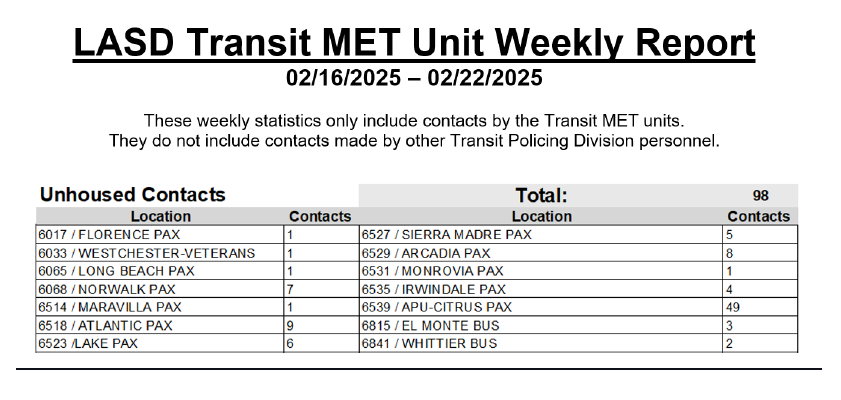This screenshot has width=841, height=400.
Task: Click the LASD Transit MET Unit Weekly Report title
Action: [x=414, y=43]
